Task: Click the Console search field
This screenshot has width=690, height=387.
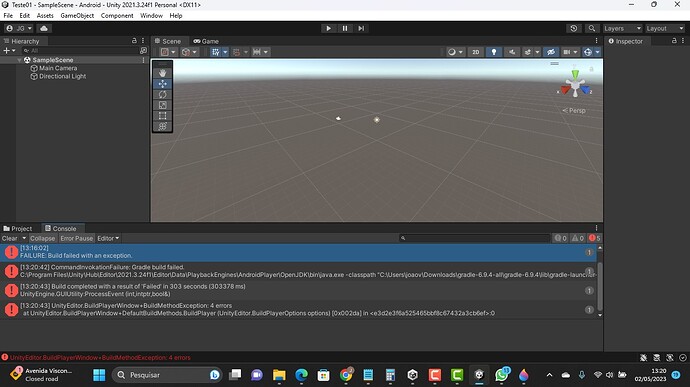Action: [x=474, y=238]
